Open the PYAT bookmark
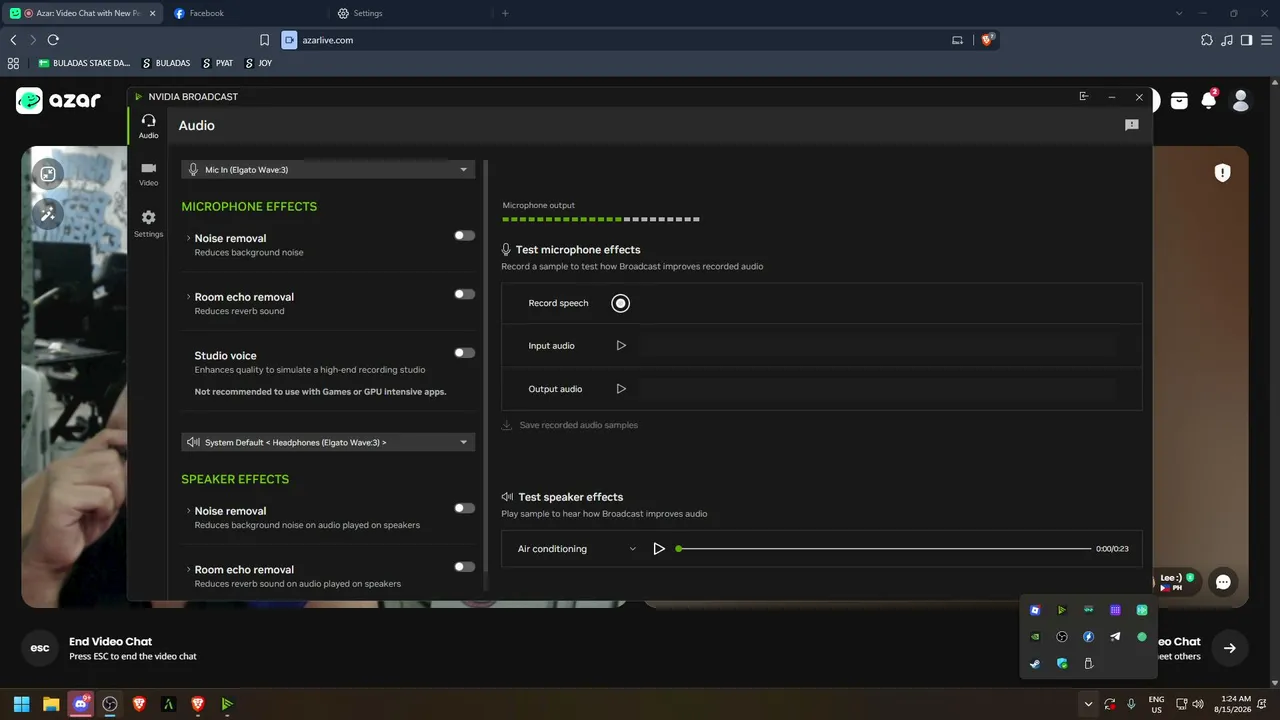 (x=217, y=63)
